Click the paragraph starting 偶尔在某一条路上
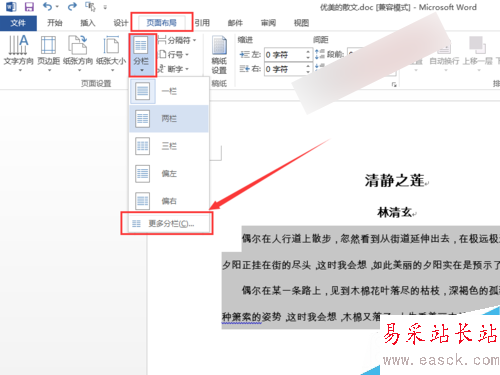 tap(371, 291)
